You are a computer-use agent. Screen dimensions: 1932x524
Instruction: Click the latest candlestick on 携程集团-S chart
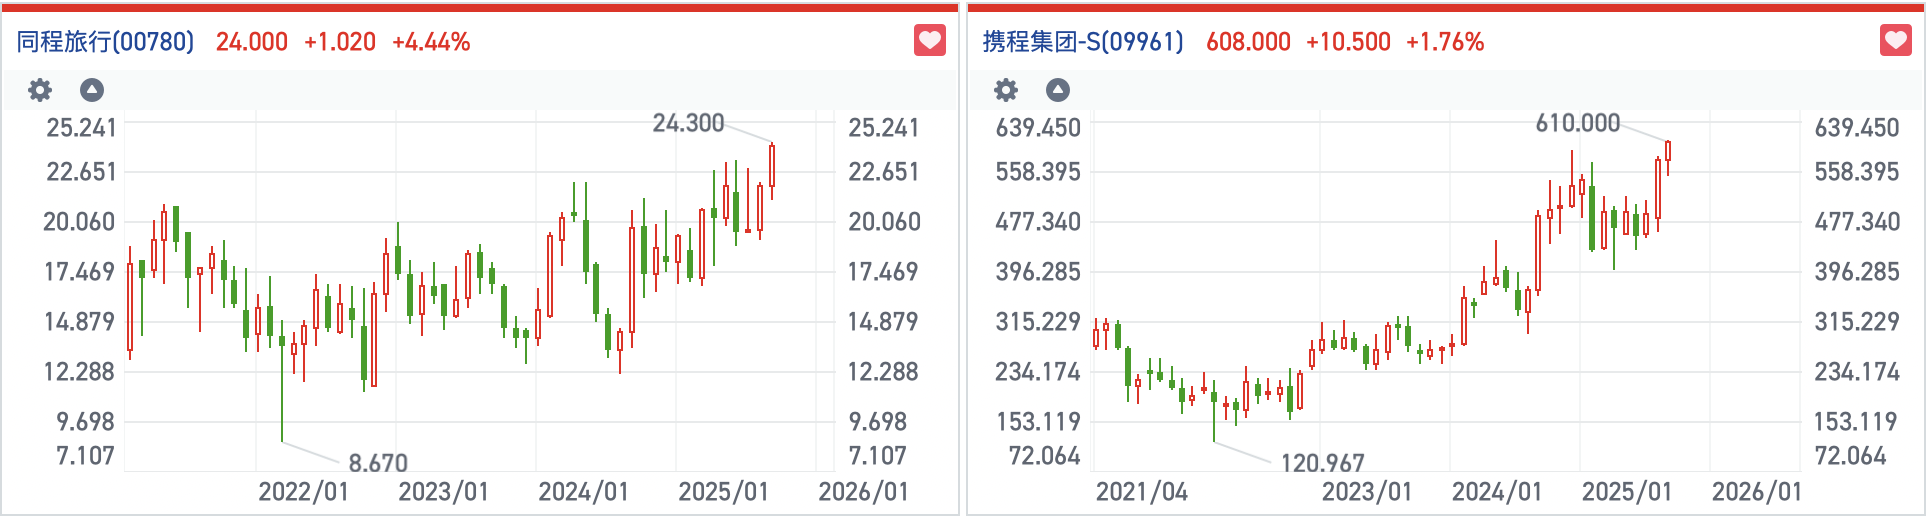1668,152
